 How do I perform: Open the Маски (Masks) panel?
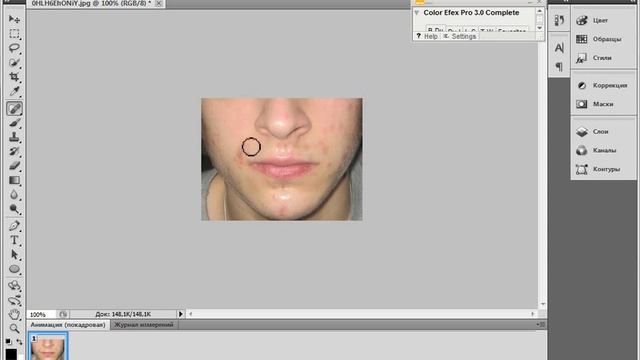pyautogui.click(x=603, y=104)
